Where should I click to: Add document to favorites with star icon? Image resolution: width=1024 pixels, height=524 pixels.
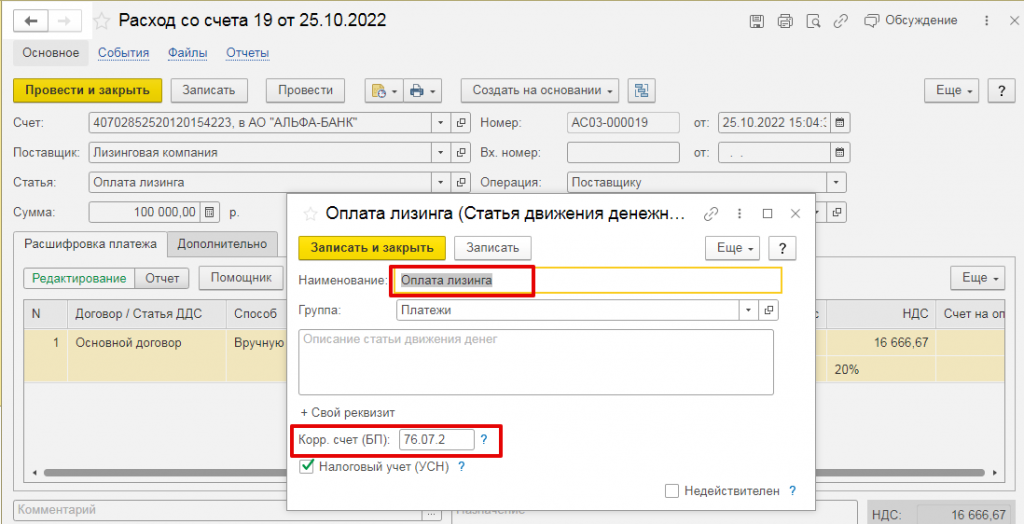101,22
